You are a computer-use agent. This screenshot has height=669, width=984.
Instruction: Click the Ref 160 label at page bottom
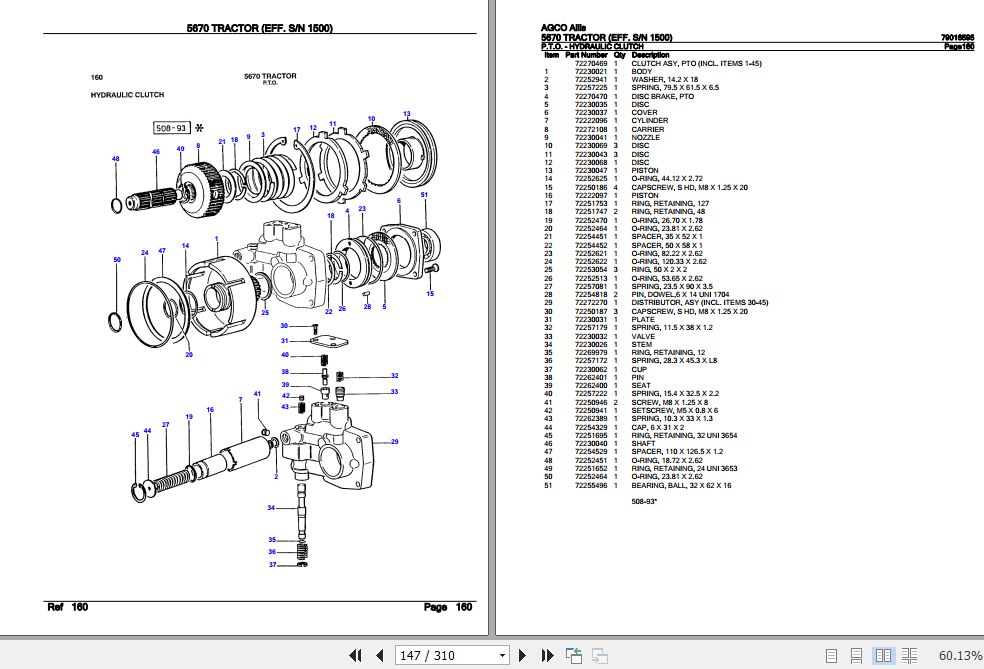pyautogui.click(x=66, y=606)
